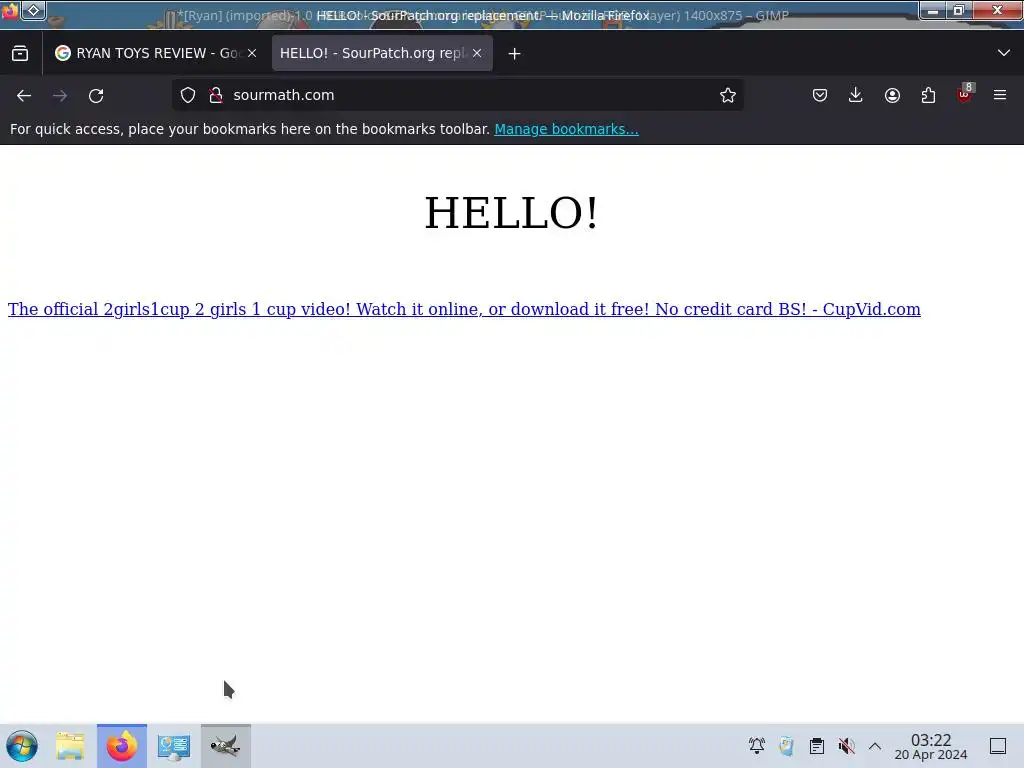Click the forward navigation arrow
This screenshot has width=1024, height=768.
[60, 96]
